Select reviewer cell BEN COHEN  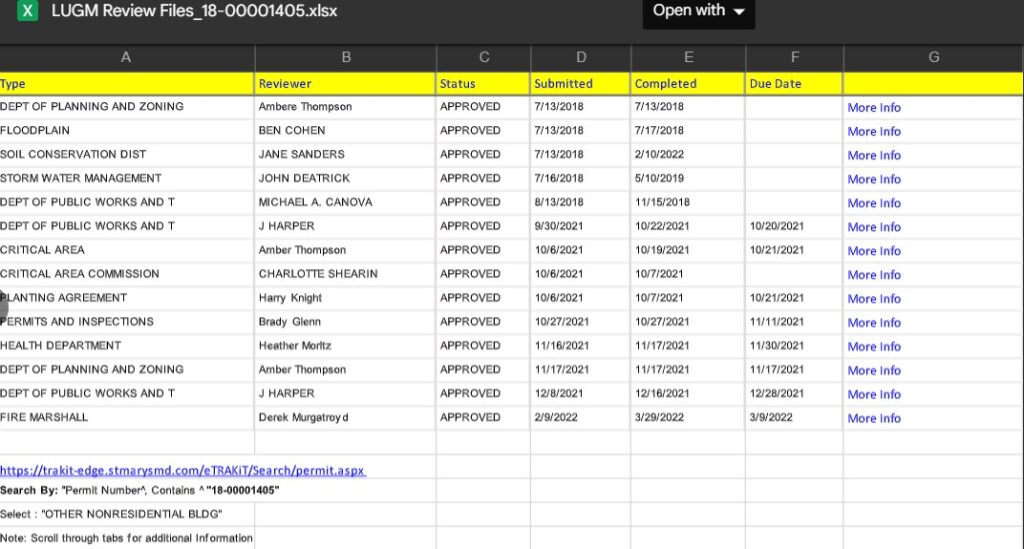[345, 131]
